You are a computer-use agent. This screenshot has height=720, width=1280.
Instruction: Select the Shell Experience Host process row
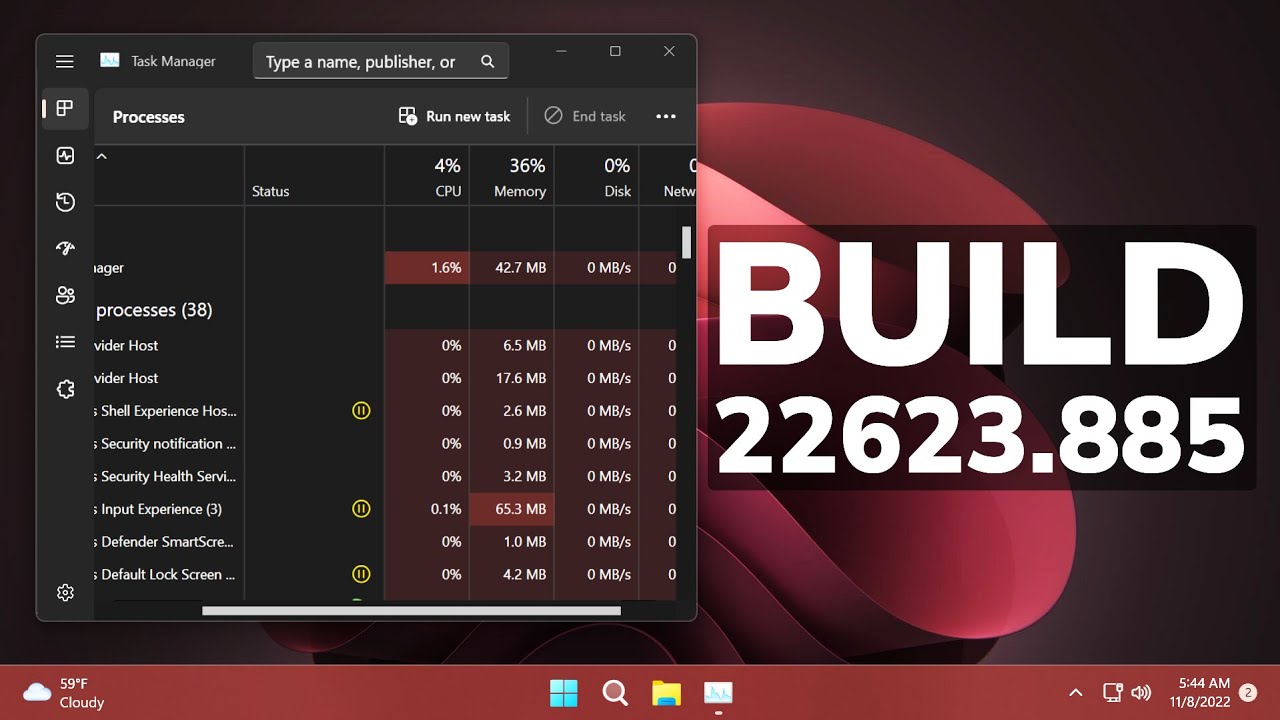[386, 411]
